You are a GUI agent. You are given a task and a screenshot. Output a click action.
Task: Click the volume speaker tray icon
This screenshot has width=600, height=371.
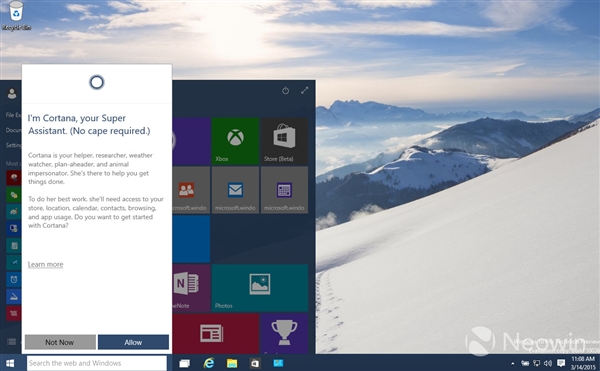tap(548, 363)
